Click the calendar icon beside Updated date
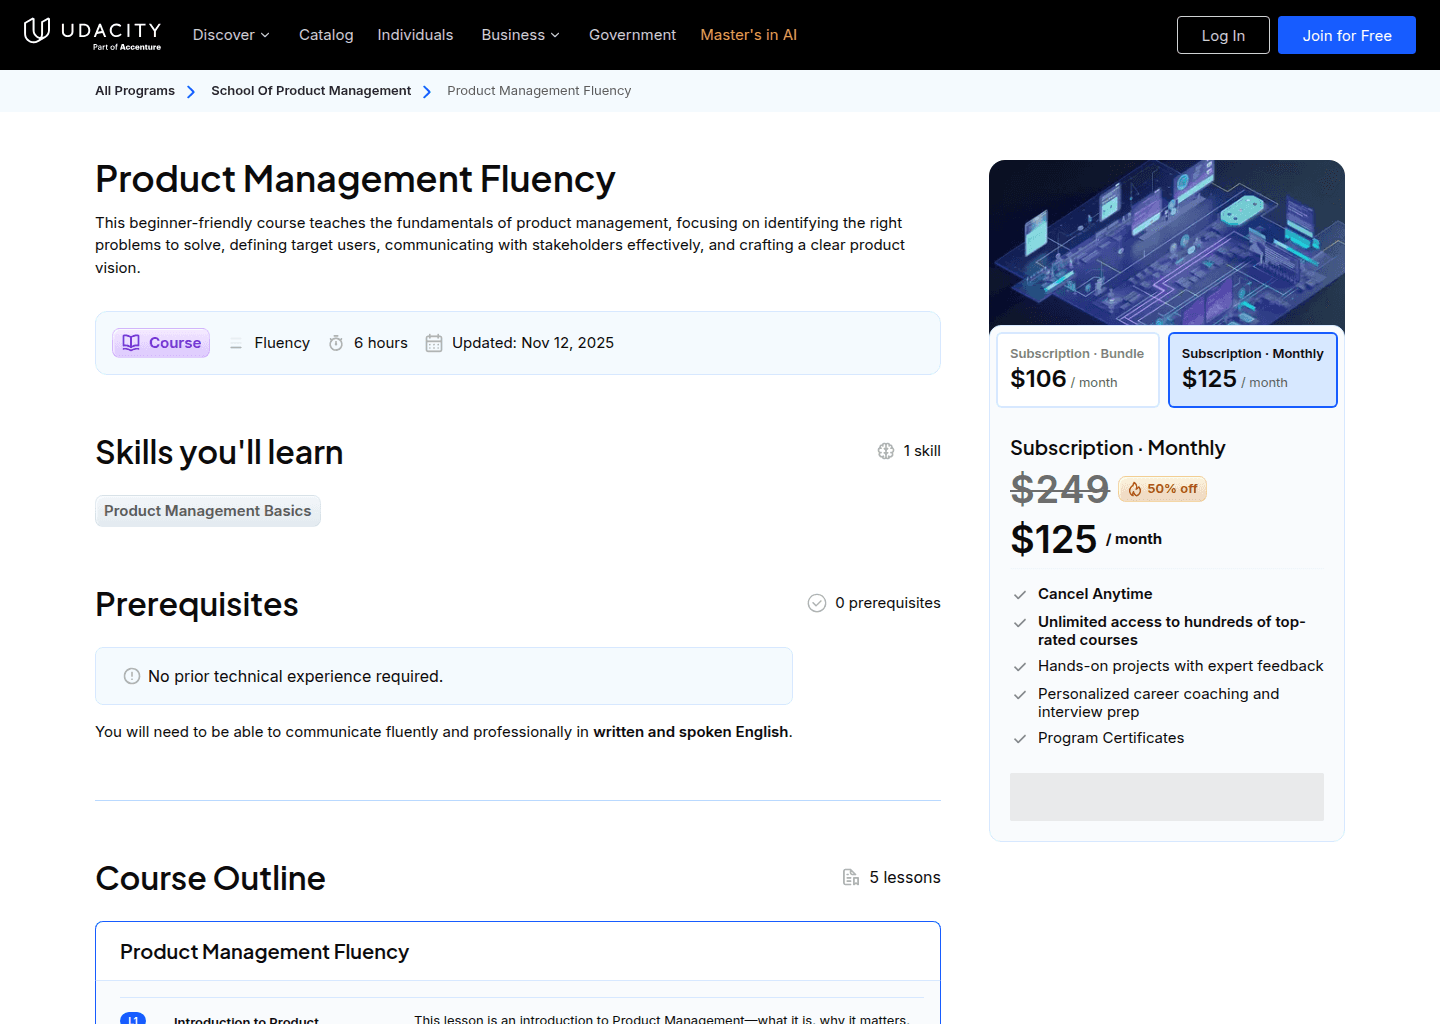 click(434, 342)
